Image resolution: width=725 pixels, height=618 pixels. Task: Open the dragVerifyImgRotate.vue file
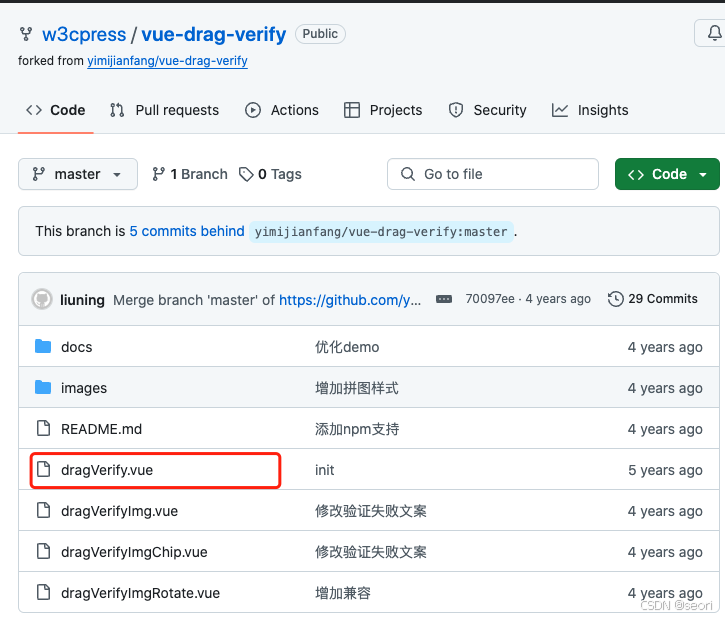click(141, 593)
